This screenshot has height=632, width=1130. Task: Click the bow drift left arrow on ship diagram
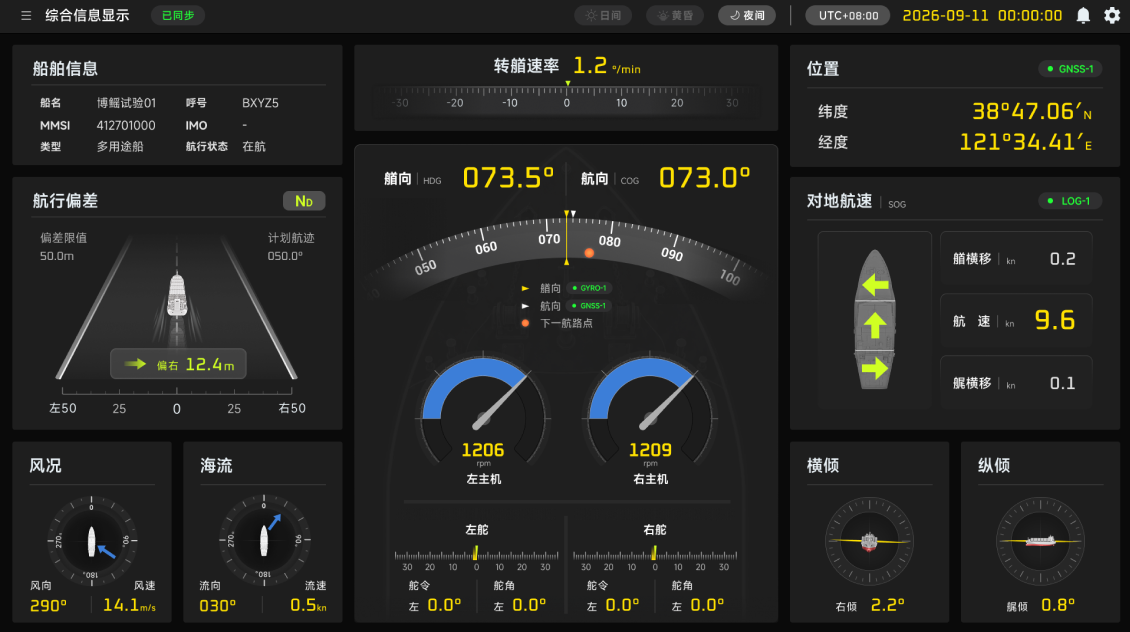click(875, 285)
